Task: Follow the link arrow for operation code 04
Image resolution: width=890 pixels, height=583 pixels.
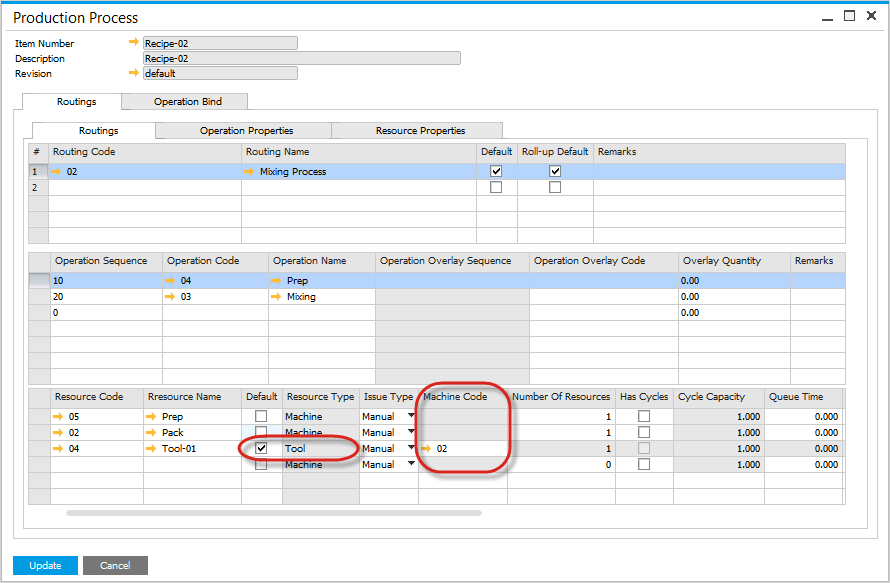Action: tap(171, 280)
